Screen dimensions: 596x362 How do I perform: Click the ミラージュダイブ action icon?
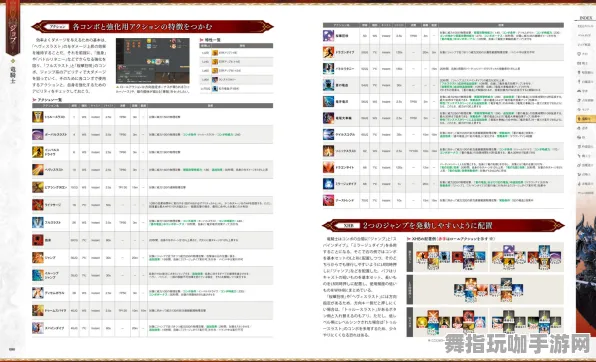[x=328, y=184]
